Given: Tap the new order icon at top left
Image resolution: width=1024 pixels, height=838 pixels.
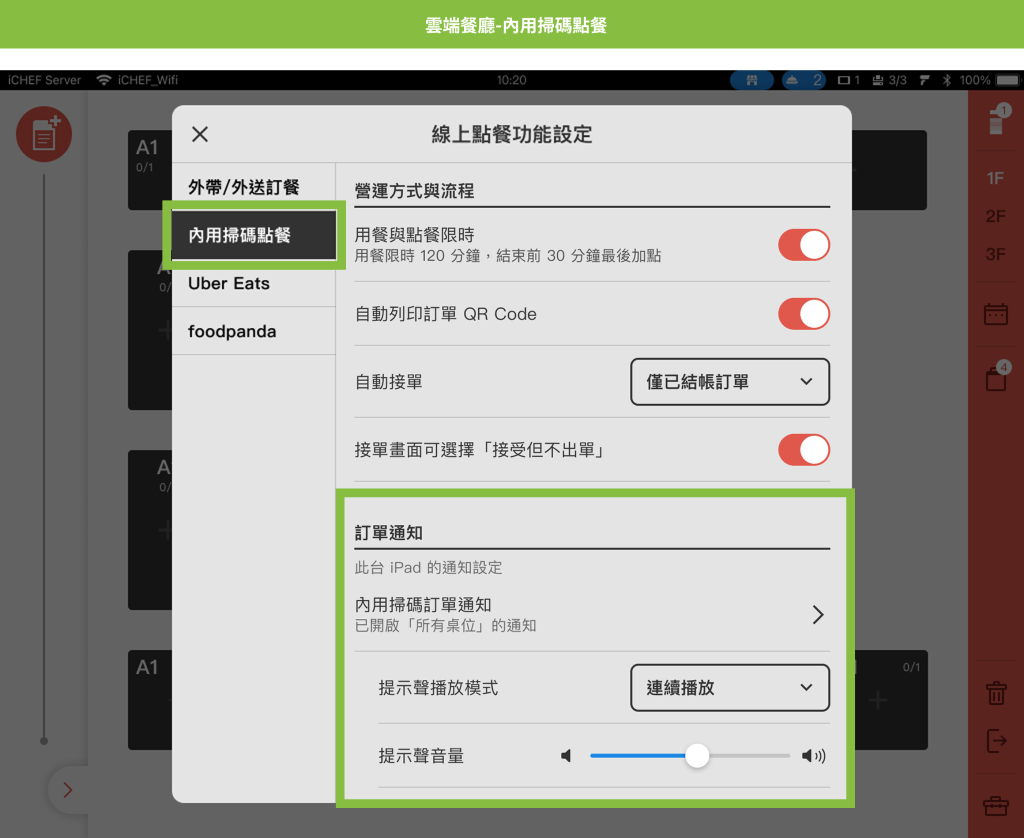Looking at the screenshot, I should click(x=44, y=134).
